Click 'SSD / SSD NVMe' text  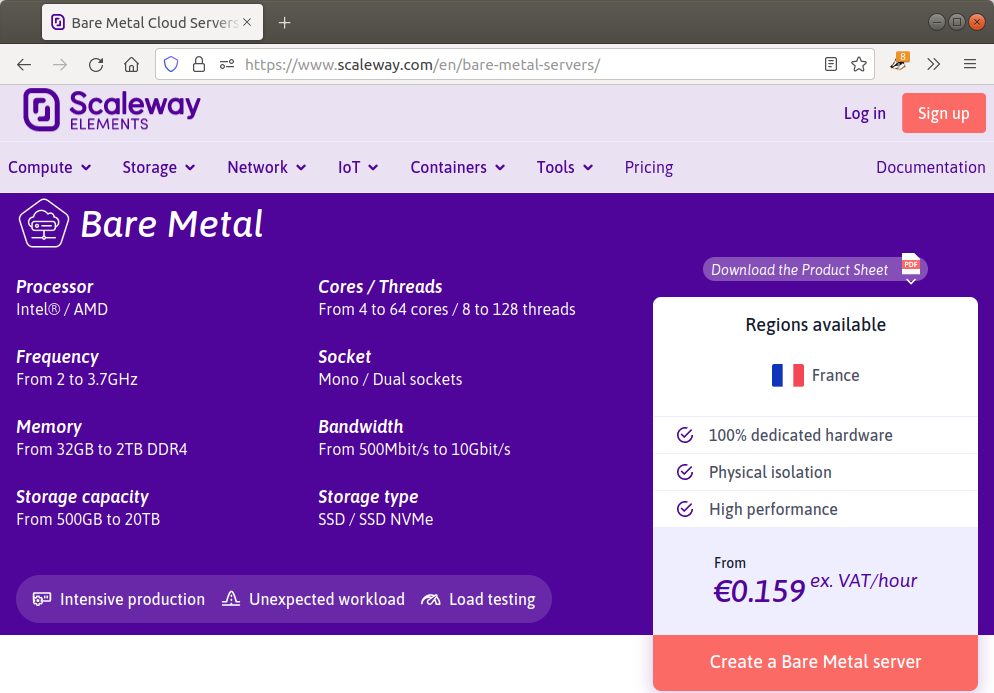coord(375,519)
